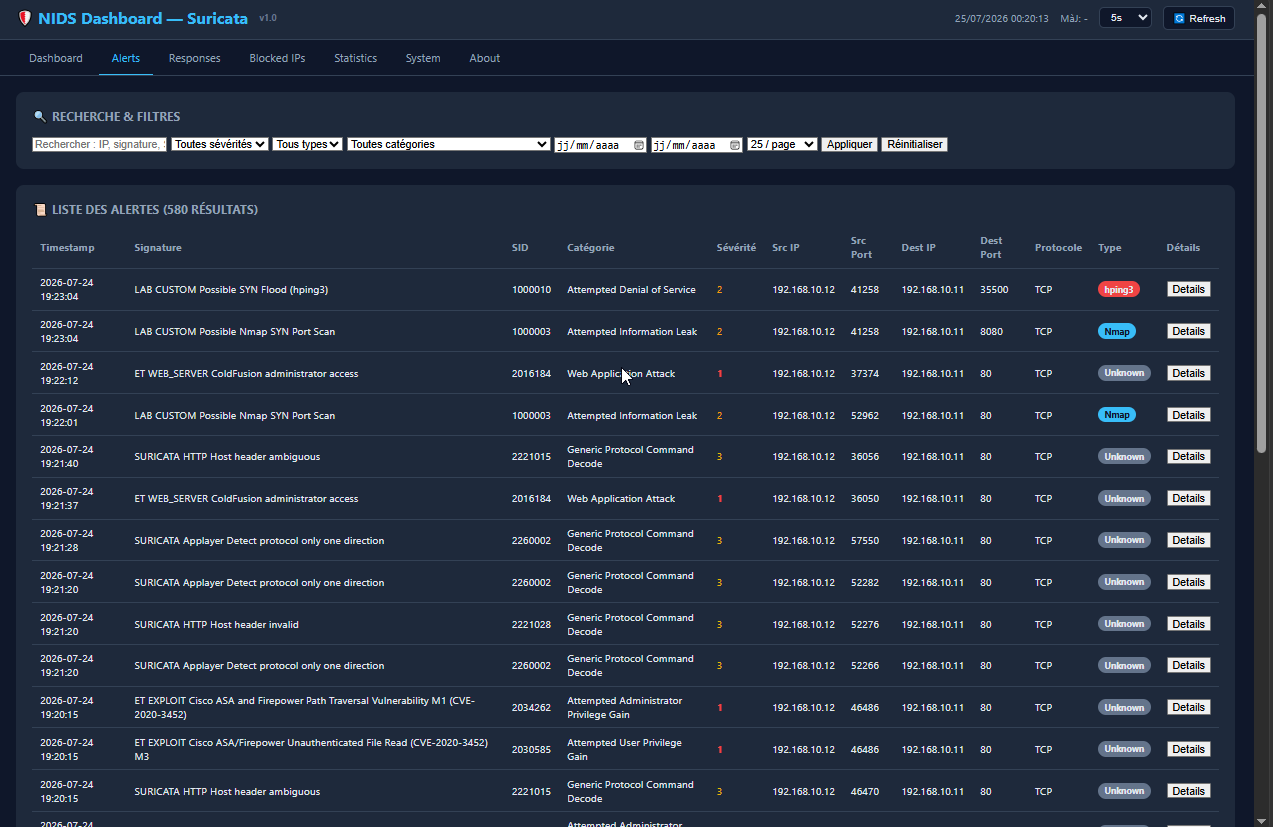Open the Responses tab
The width and height of the screenshot is (1273, 827).
[x=194, y=58]
